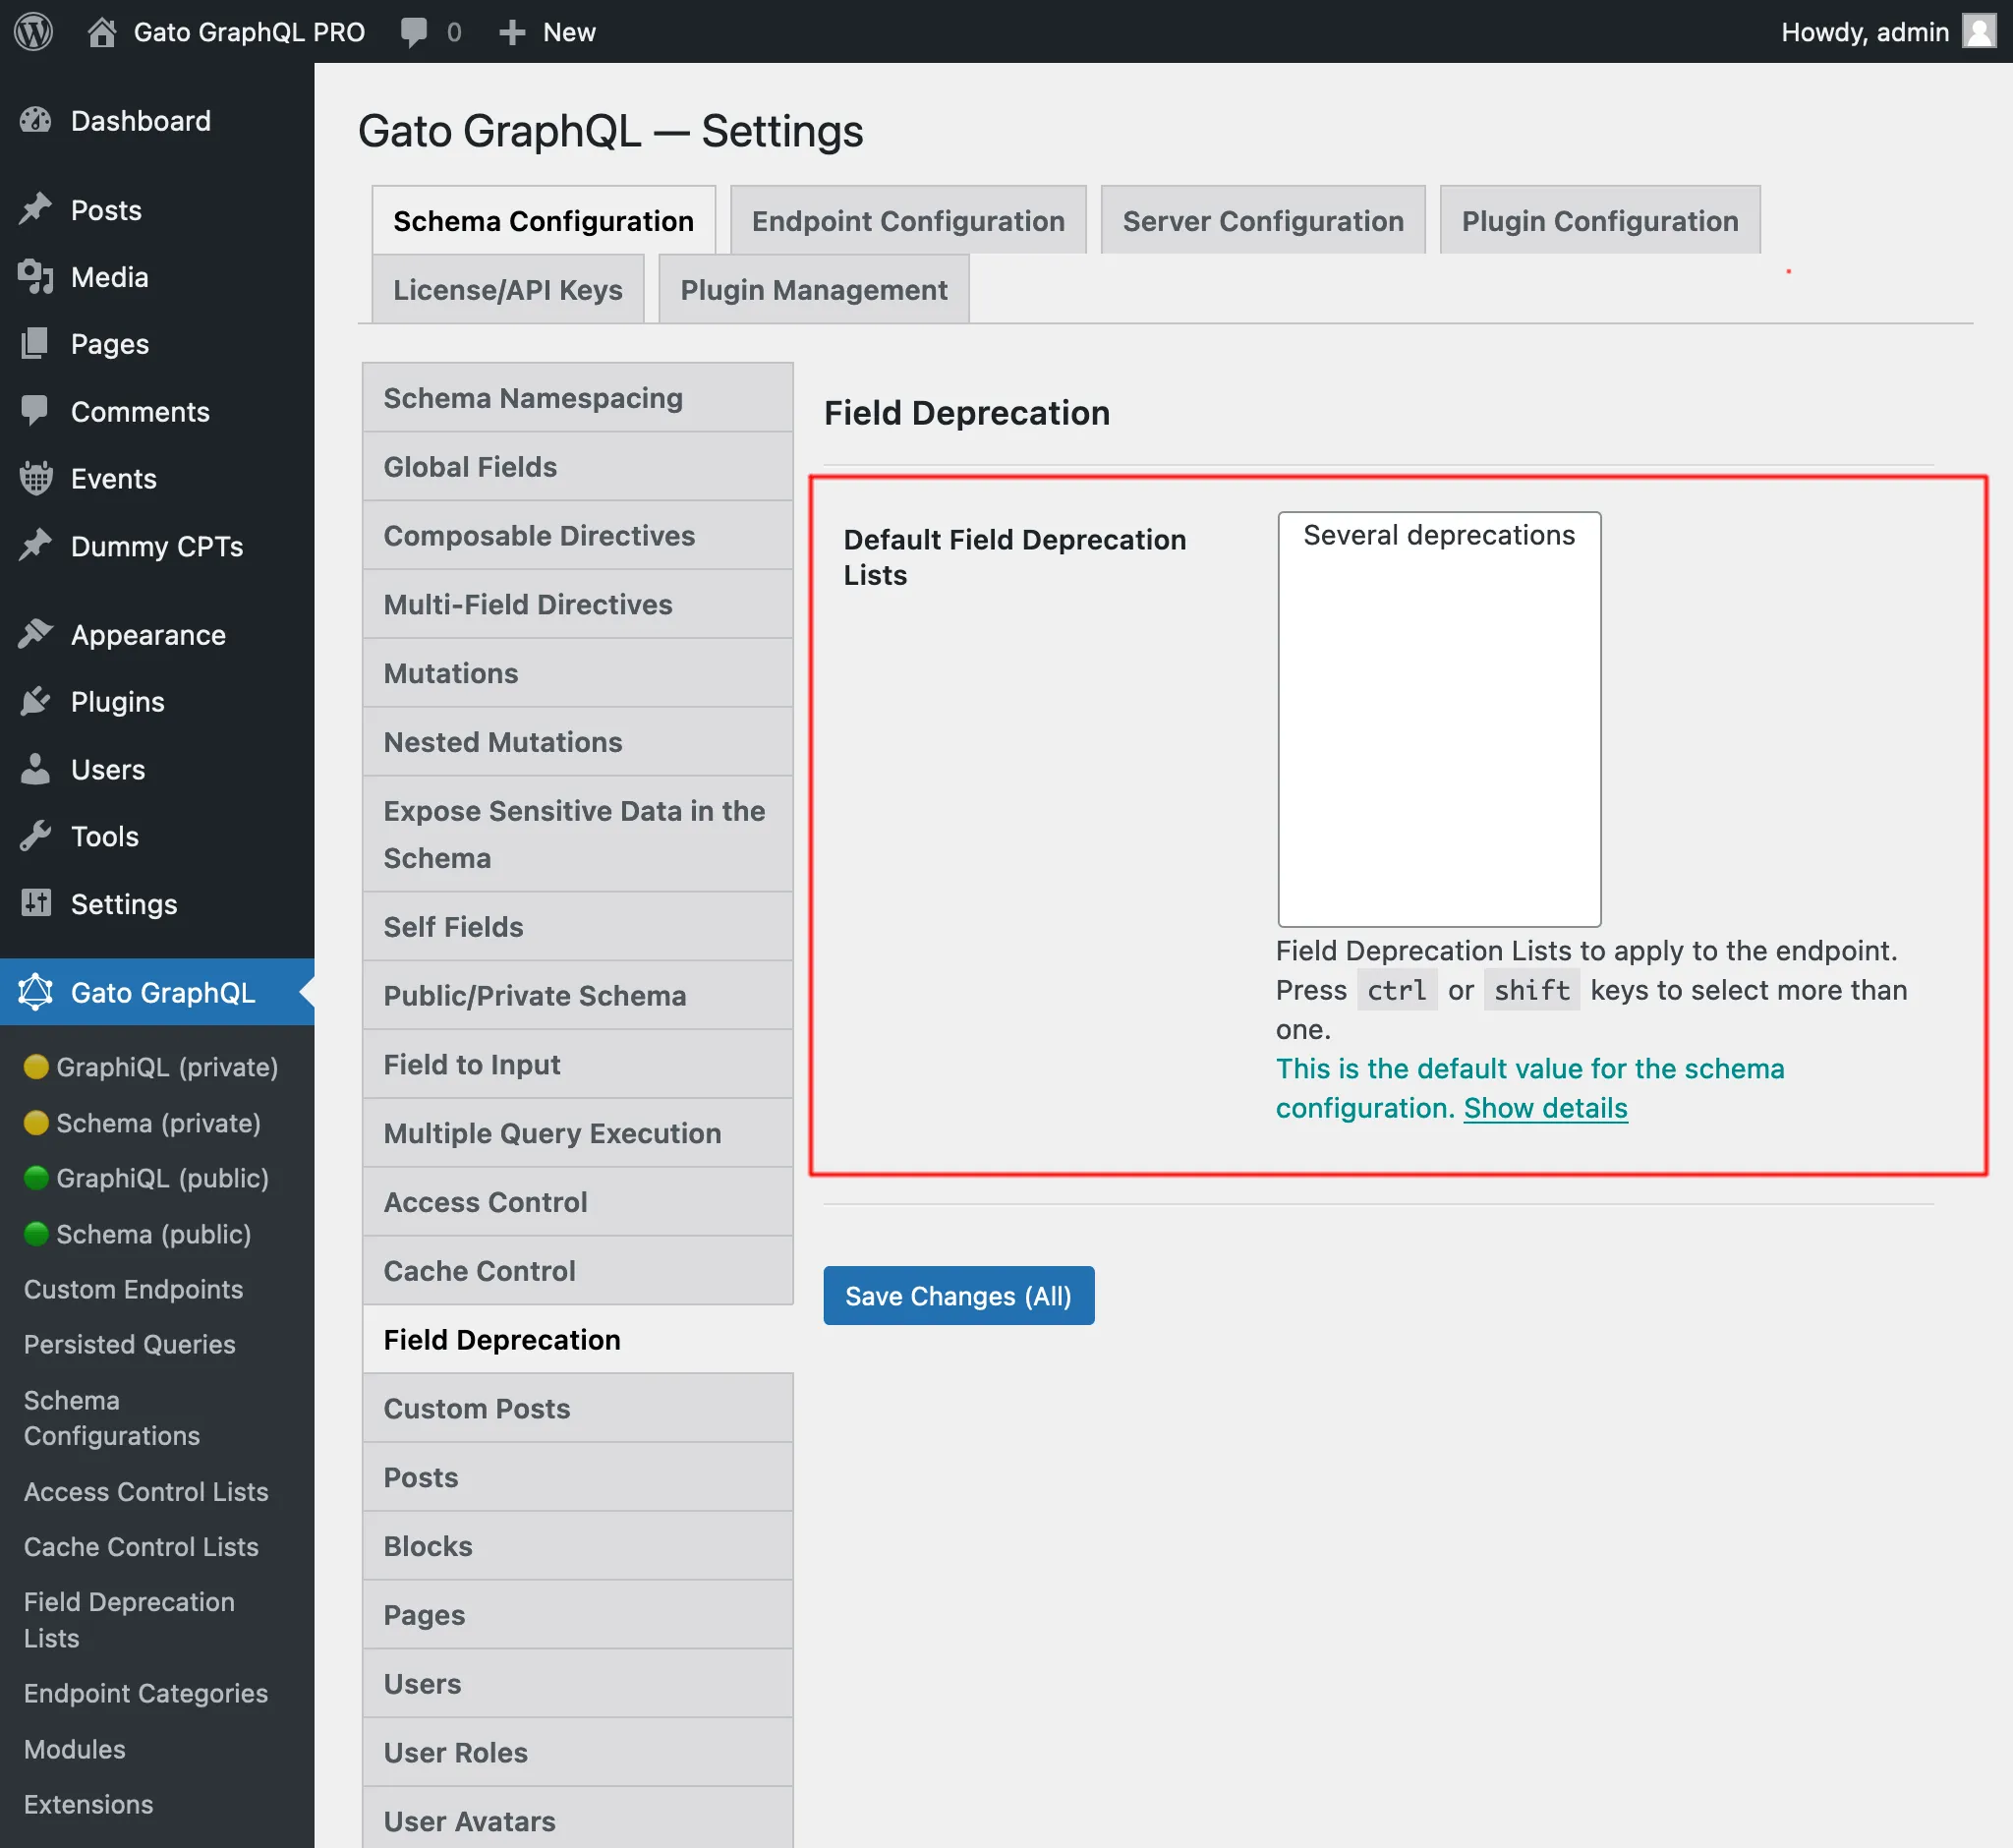Open Composable Directives section
Screen dimensions: 2013x1848
pyautogui.click(x=578, y=536)
